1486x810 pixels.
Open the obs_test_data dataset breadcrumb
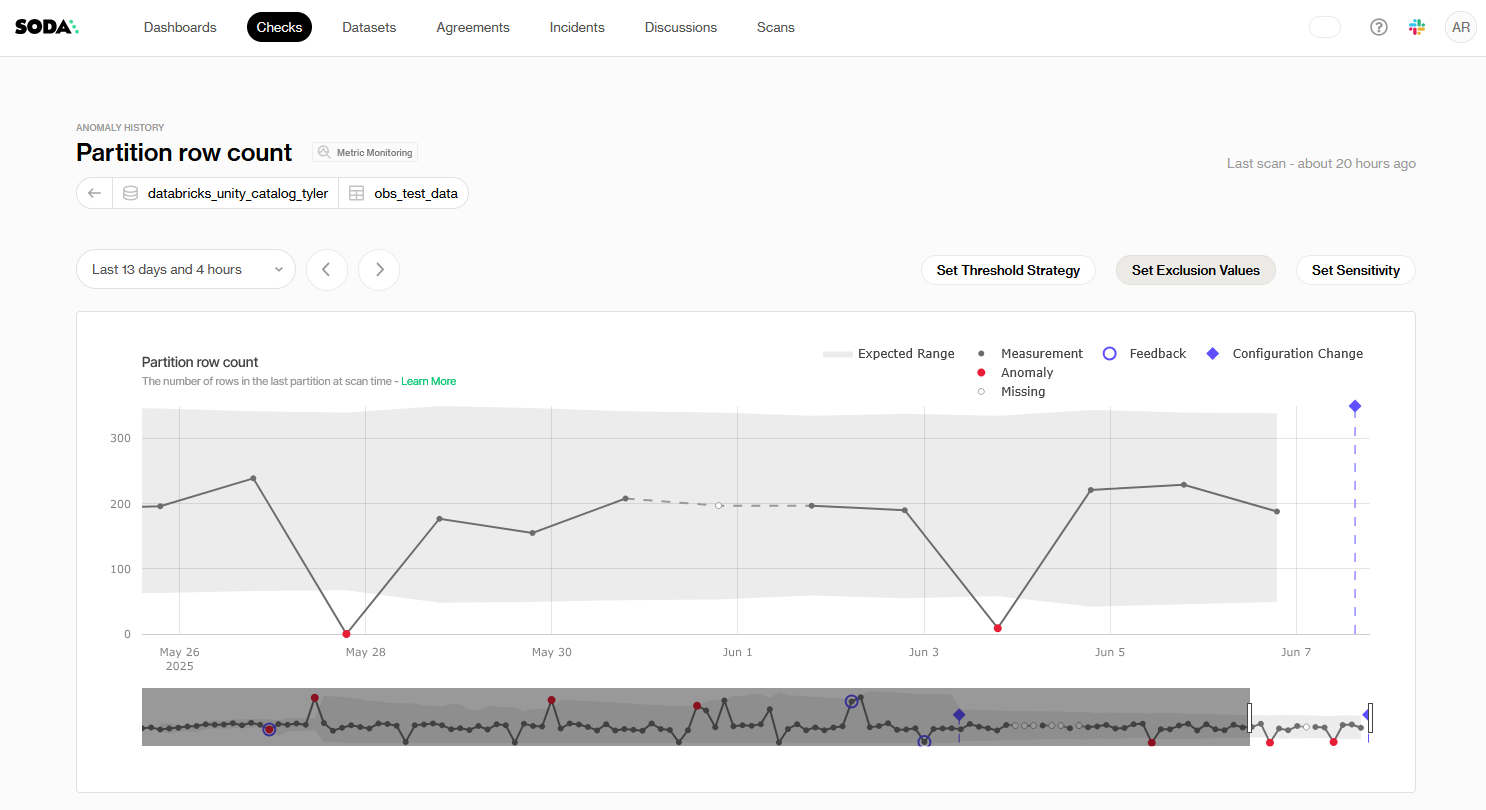click(x=404, y=193)
